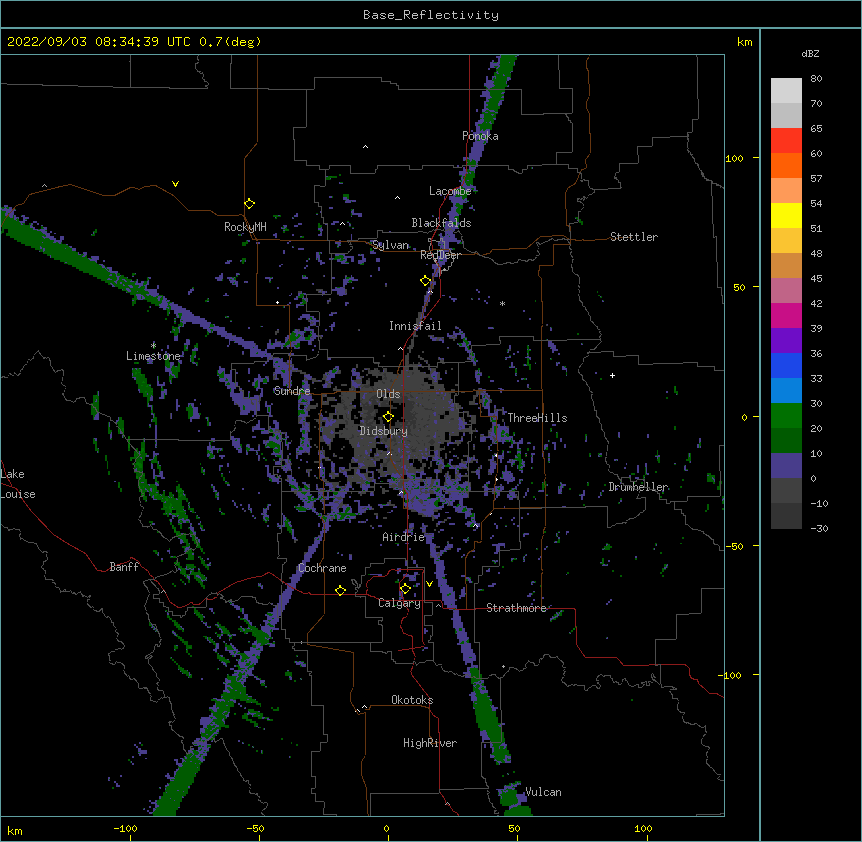This screenshot has height=842, width=862.
Task: Select the red 65-60 dBZ legend swatch
Action: click(786, 141)
